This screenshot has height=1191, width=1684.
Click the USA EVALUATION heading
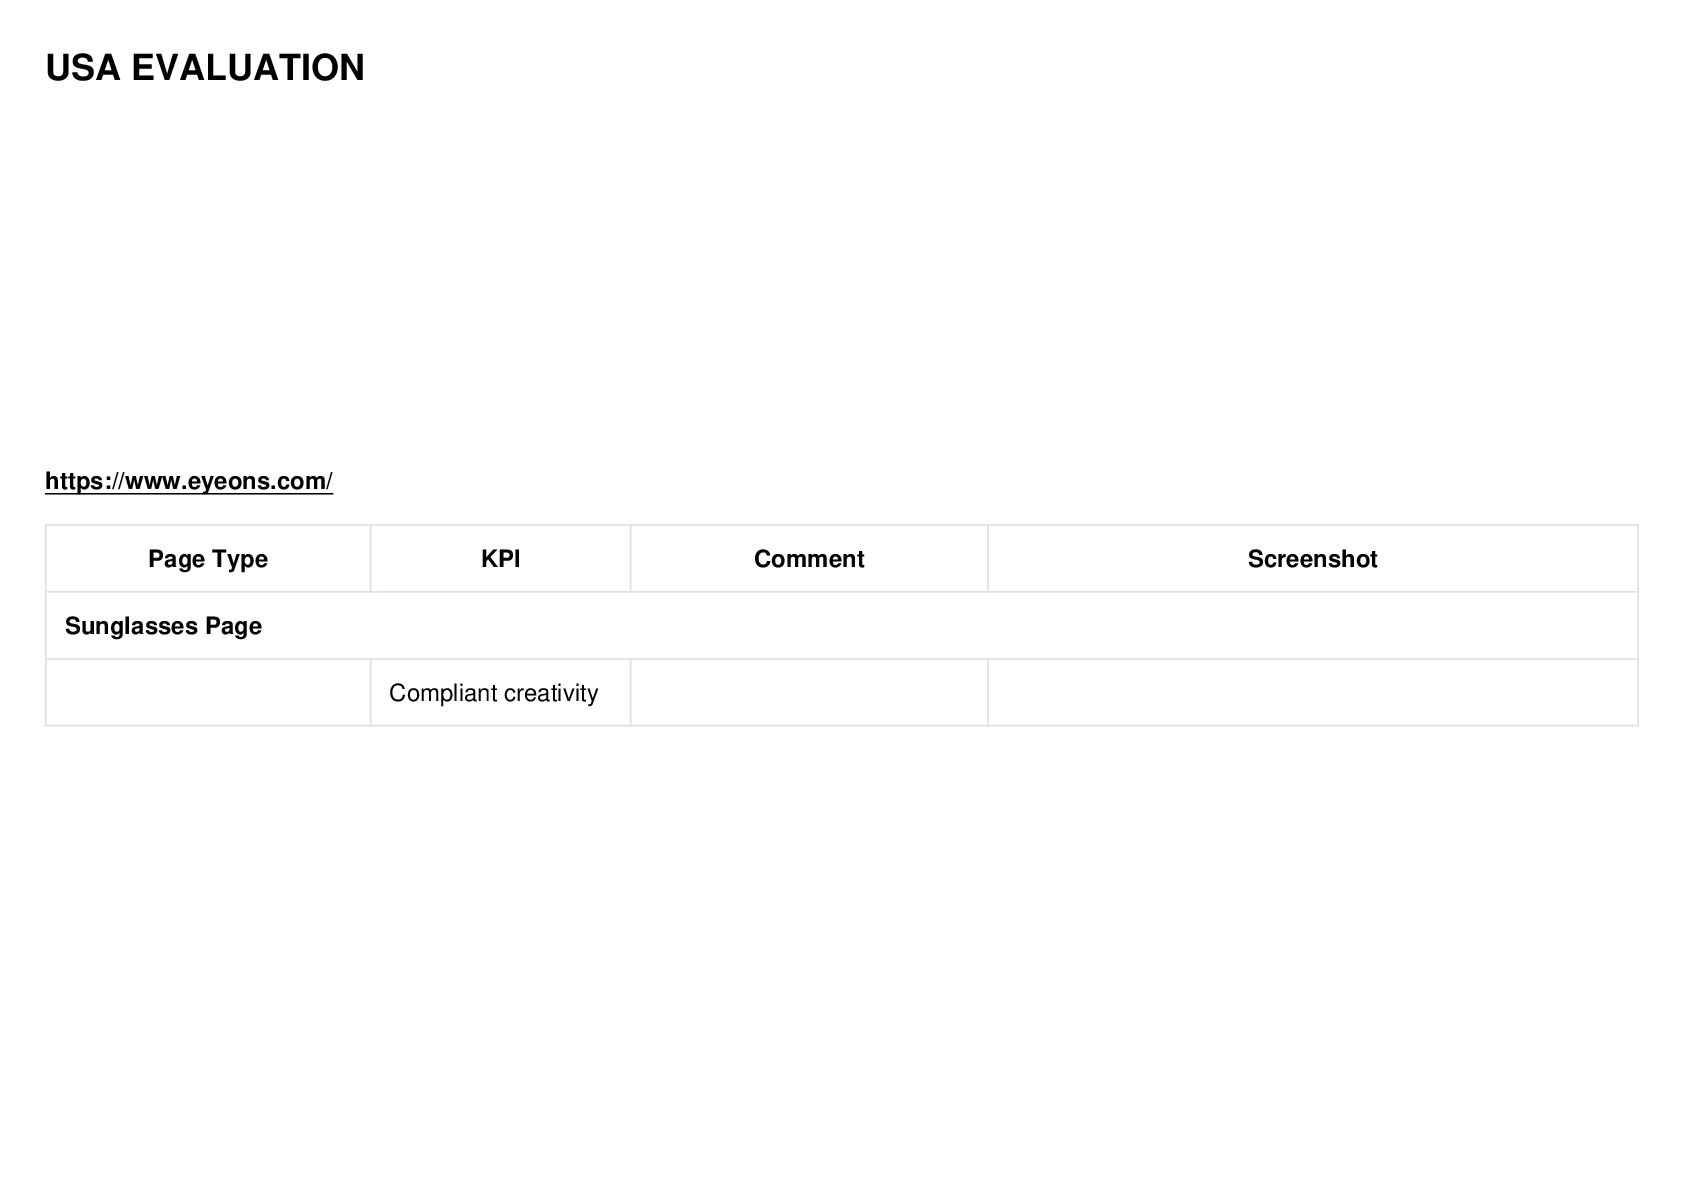tap(205, 68)
